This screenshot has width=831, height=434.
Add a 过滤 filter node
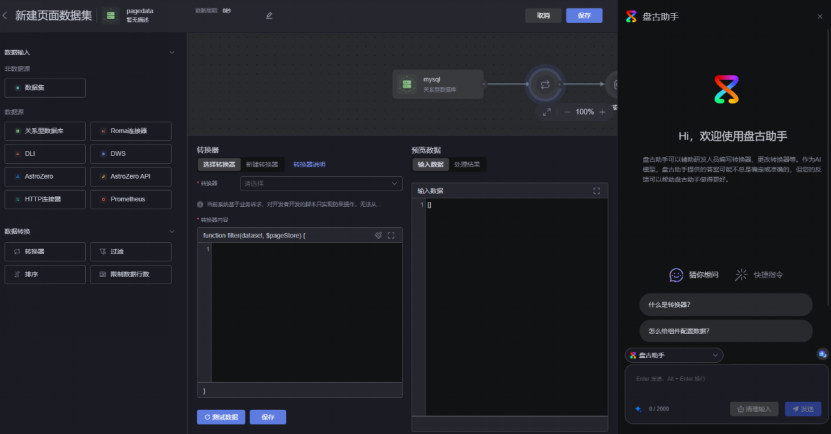131,252
